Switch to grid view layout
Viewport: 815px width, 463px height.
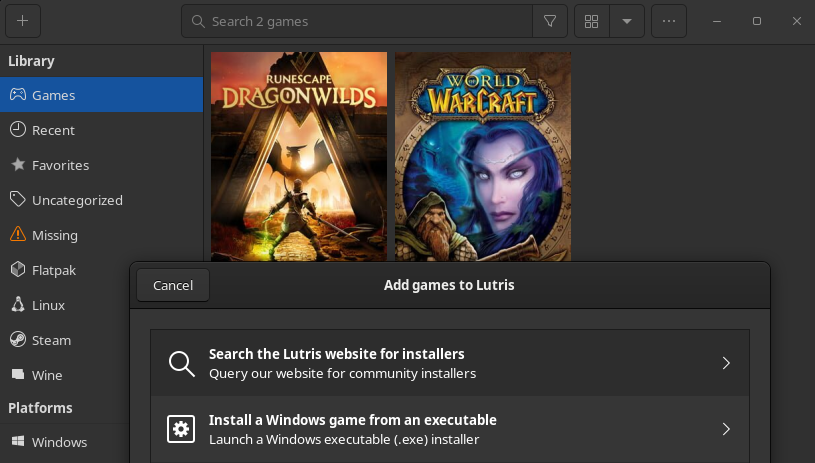pyautogui.click(x=591, y=21)
